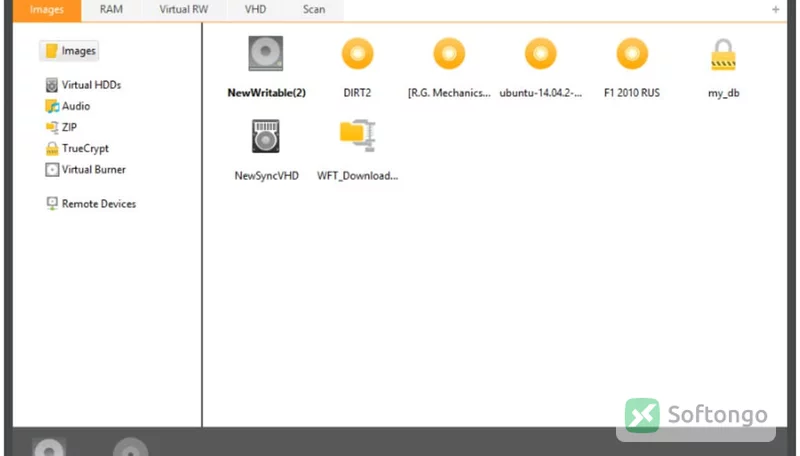Open the Virtual RW tab
Viewport: 800px width, 456px height.
click(x=184, y=10)
